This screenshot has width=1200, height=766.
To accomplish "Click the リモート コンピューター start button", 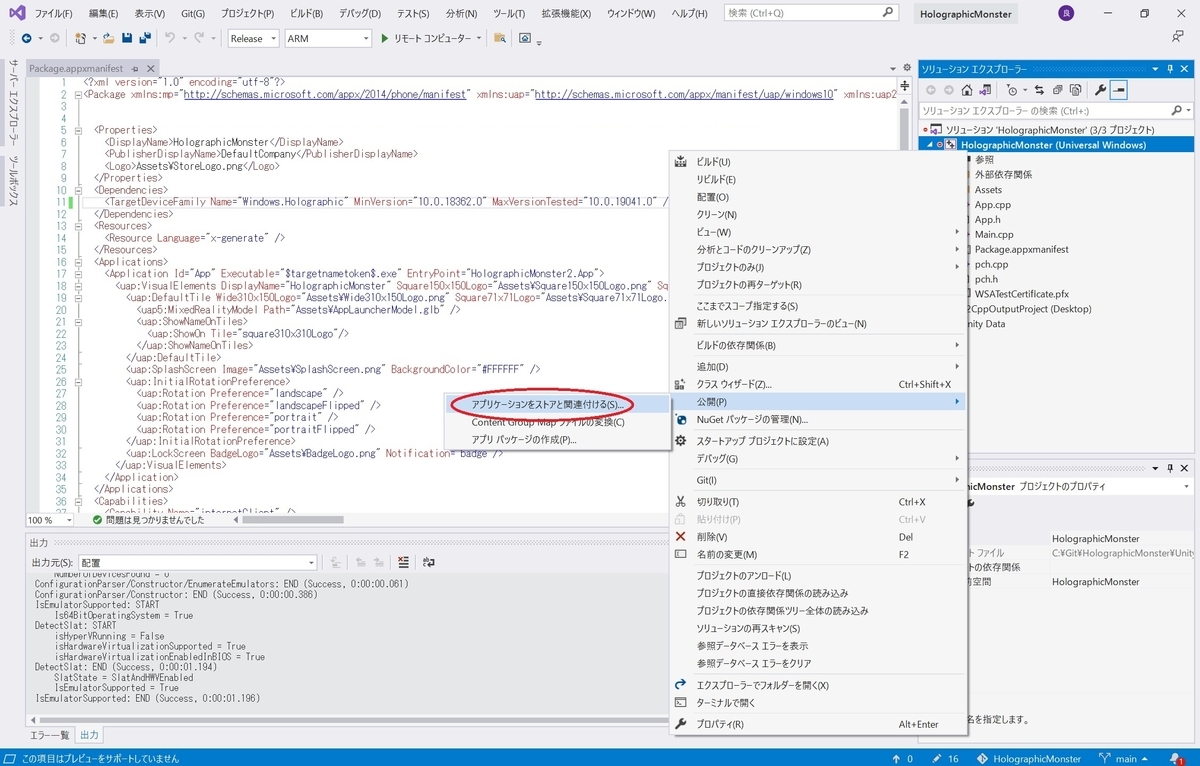I will coord(424,38).
